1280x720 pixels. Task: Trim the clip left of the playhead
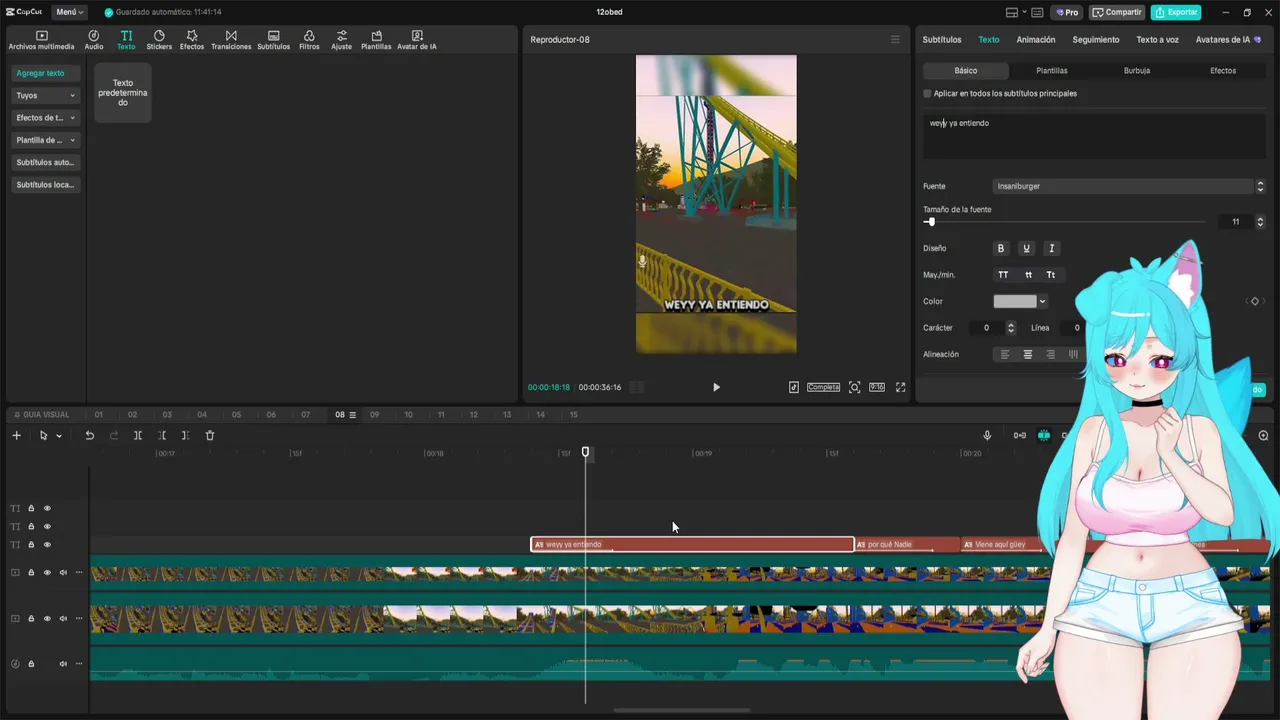pyautogui.click(x=162, y=436)
